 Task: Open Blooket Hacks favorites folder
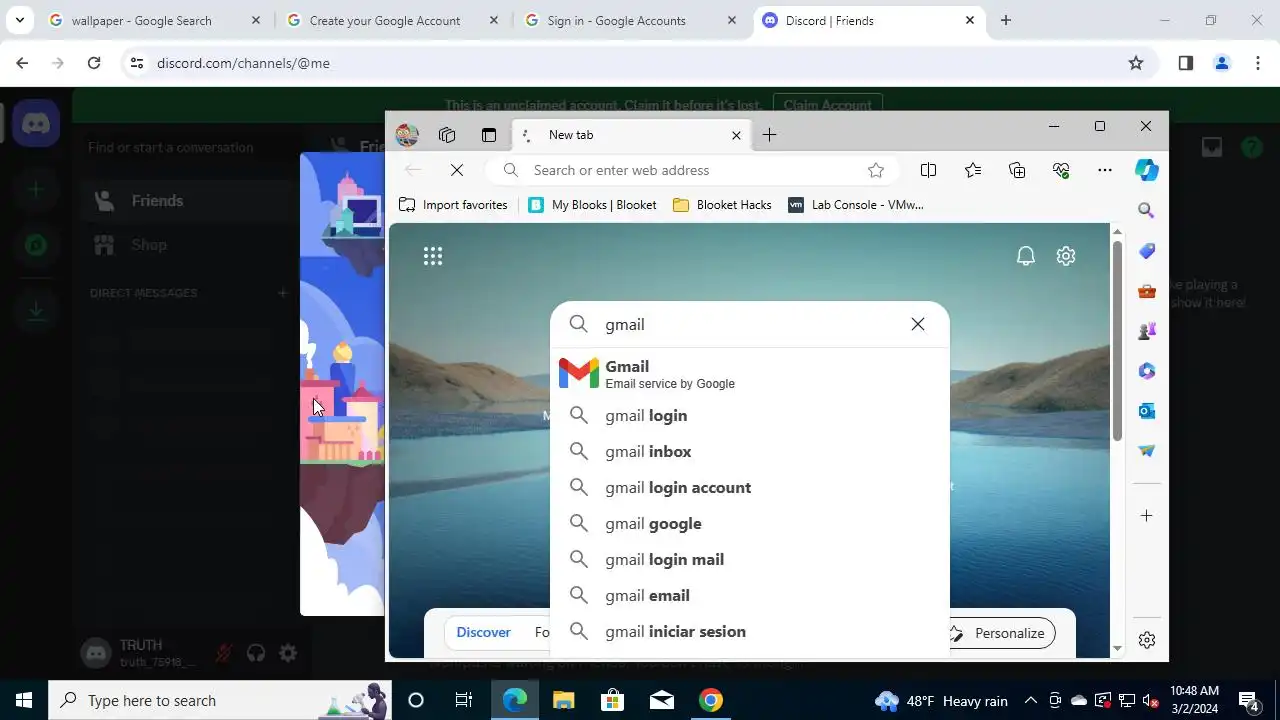point(722,205)
